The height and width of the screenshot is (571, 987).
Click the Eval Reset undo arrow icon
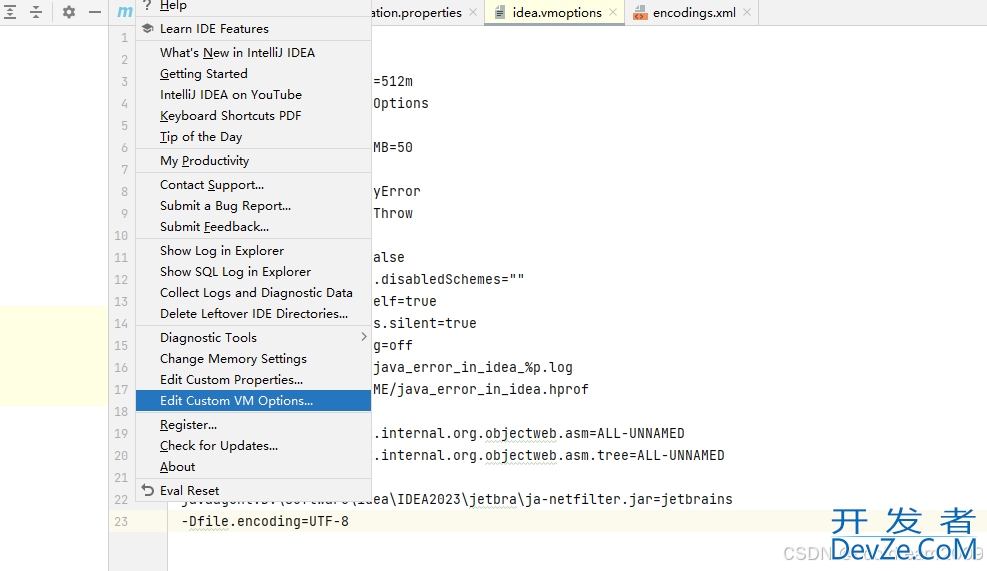(x=147, y=491)
